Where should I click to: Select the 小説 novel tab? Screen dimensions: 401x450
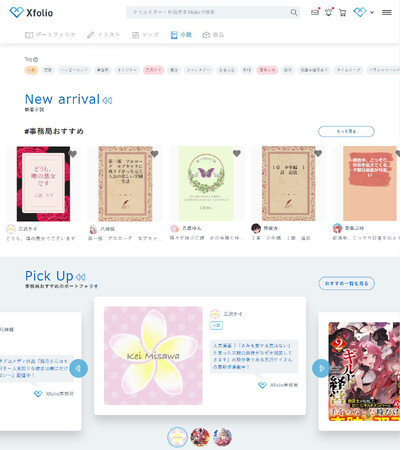(181, 35)
